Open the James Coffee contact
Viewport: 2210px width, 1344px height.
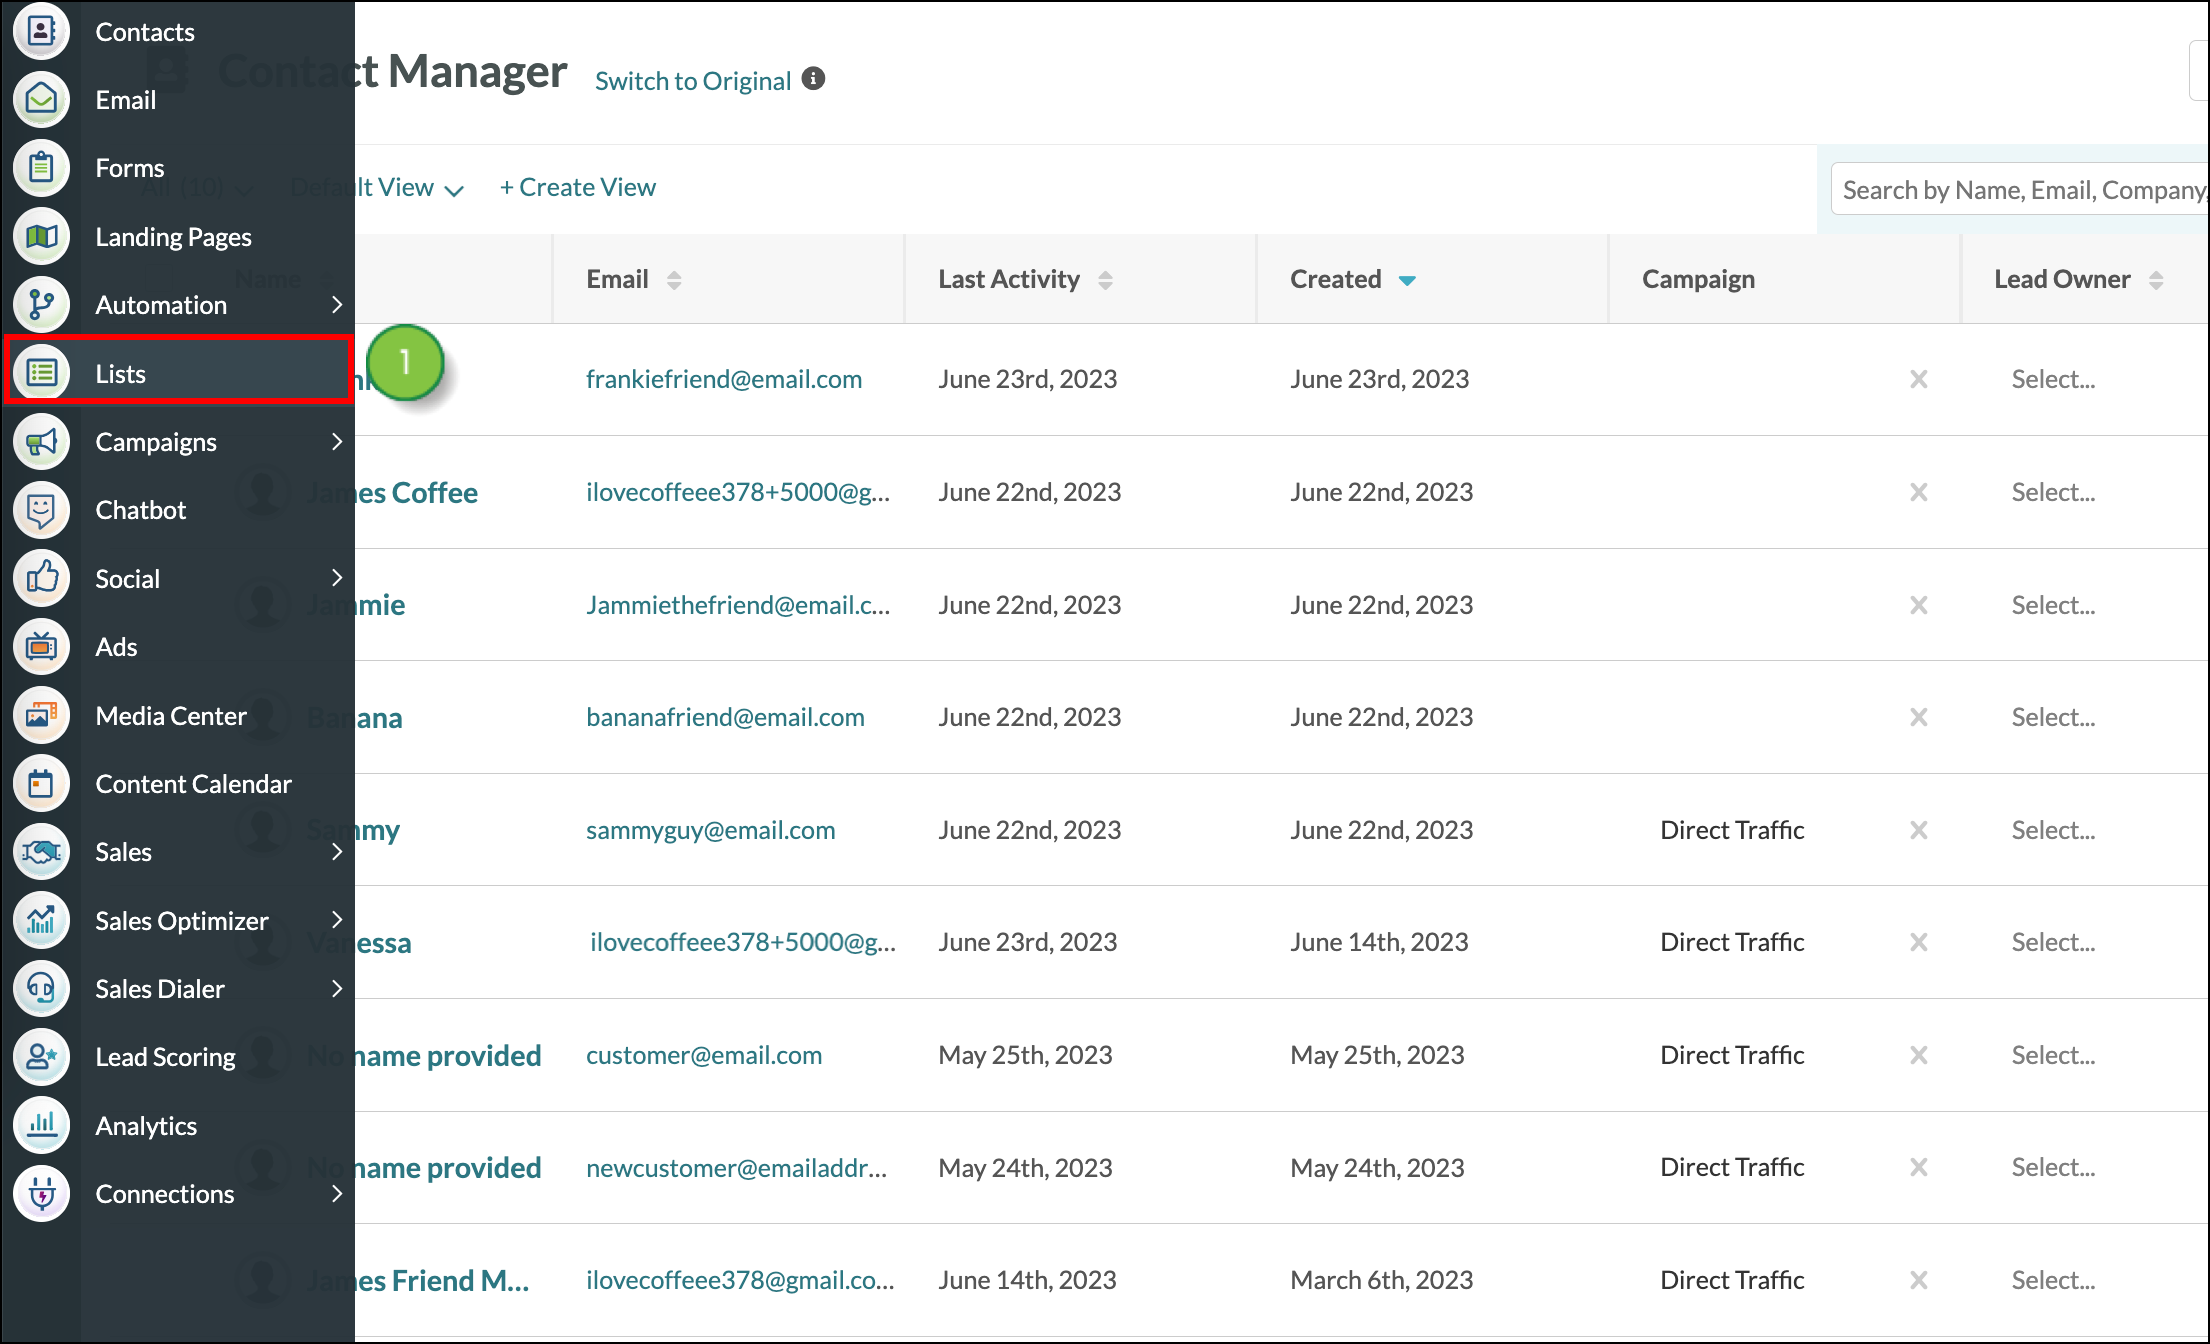[x=392, y=492]
